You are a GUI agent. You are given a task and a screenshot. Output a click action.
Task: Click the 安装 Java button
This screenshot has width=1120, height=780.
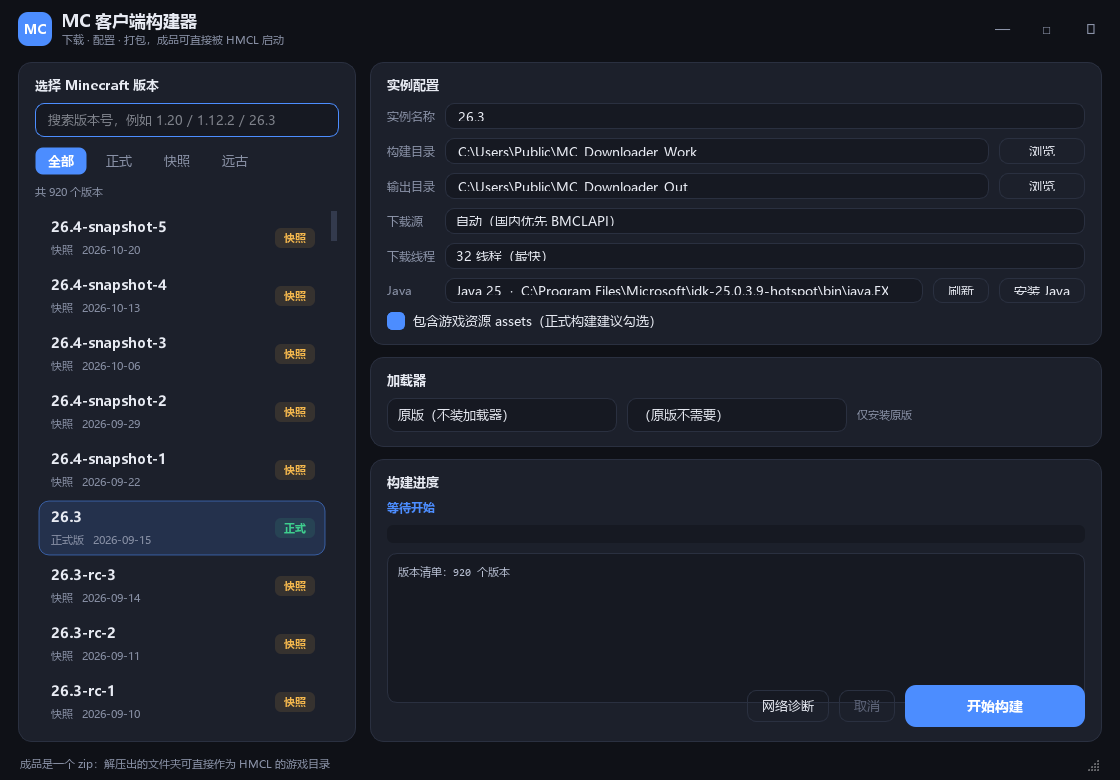pyautogui.click(x=1041, y=291)
